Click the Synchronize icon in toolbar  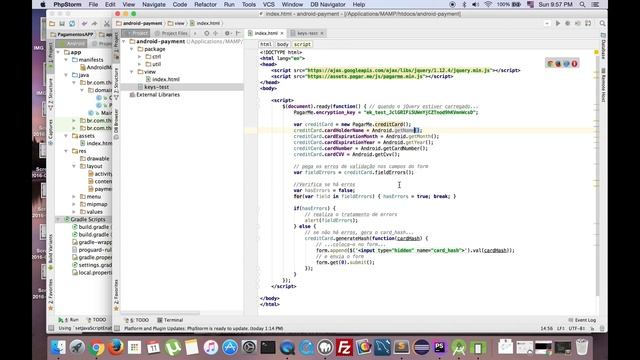(x=72, y=24)
